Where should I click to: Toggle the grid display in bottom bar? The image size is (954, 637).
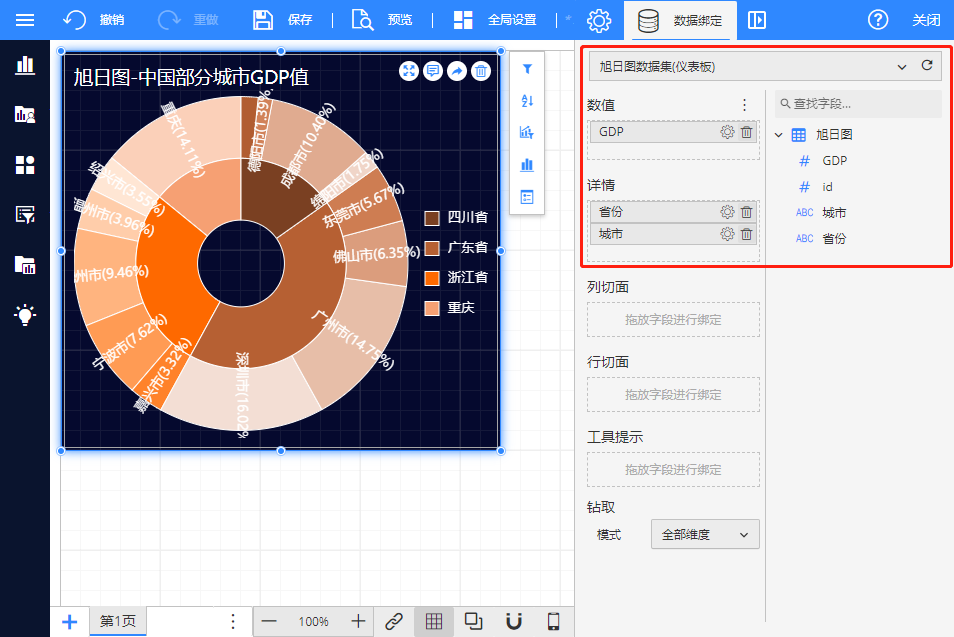(x=434, y=621)
